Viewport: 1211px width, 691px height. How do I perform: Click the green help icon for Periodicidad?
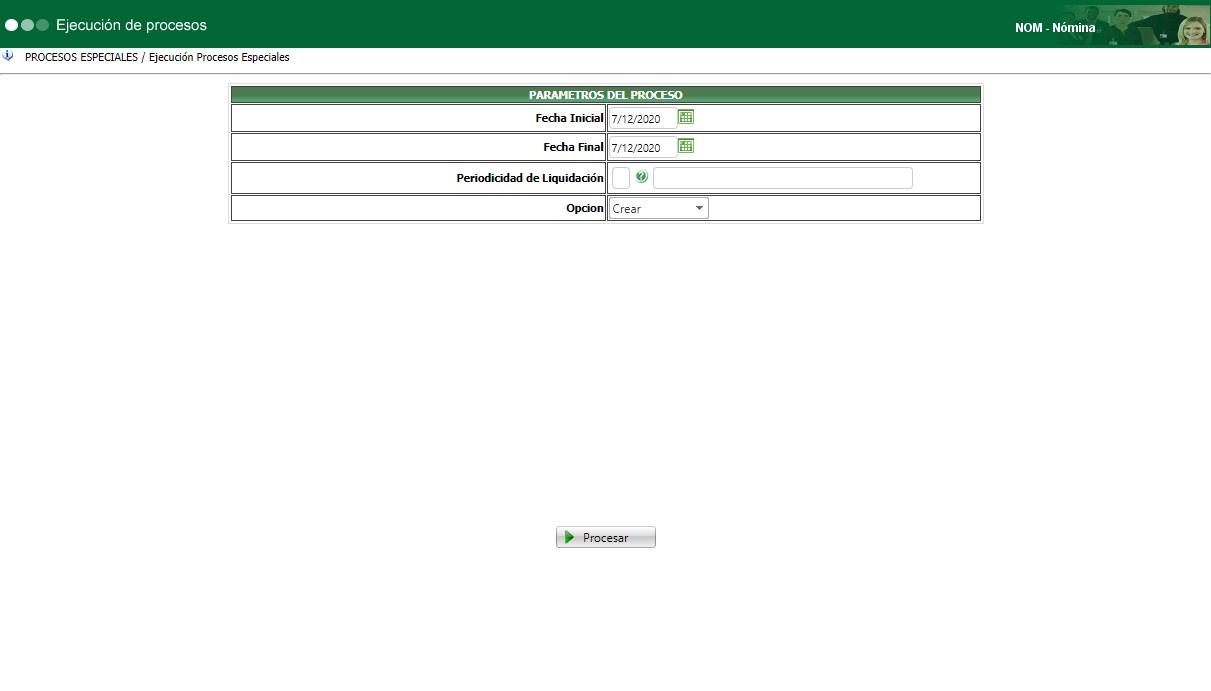[642, 177]
